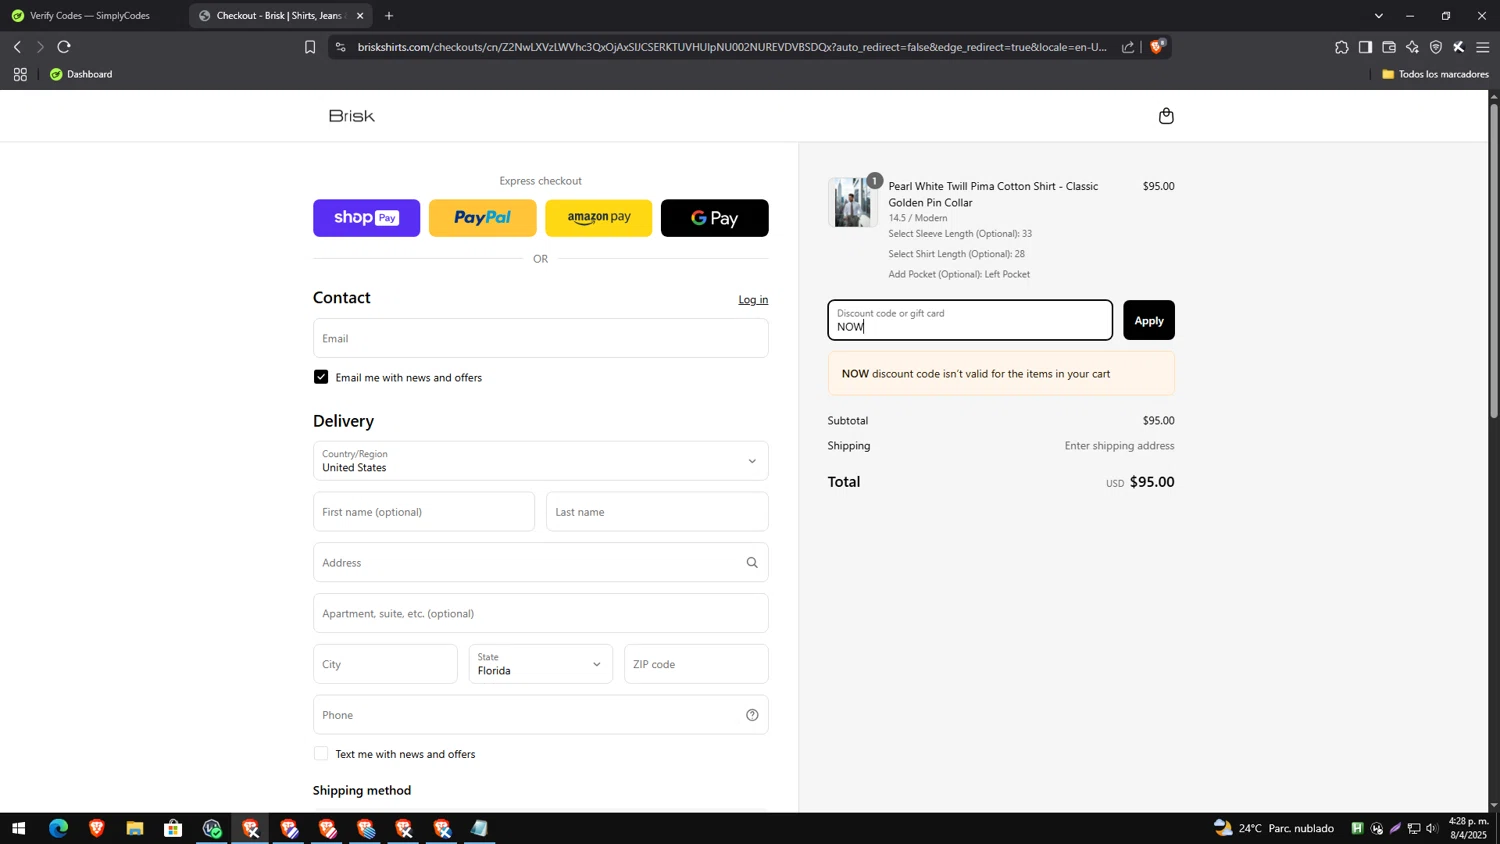
Task: Focus the Phone field
Action: [x=541, y=715]
